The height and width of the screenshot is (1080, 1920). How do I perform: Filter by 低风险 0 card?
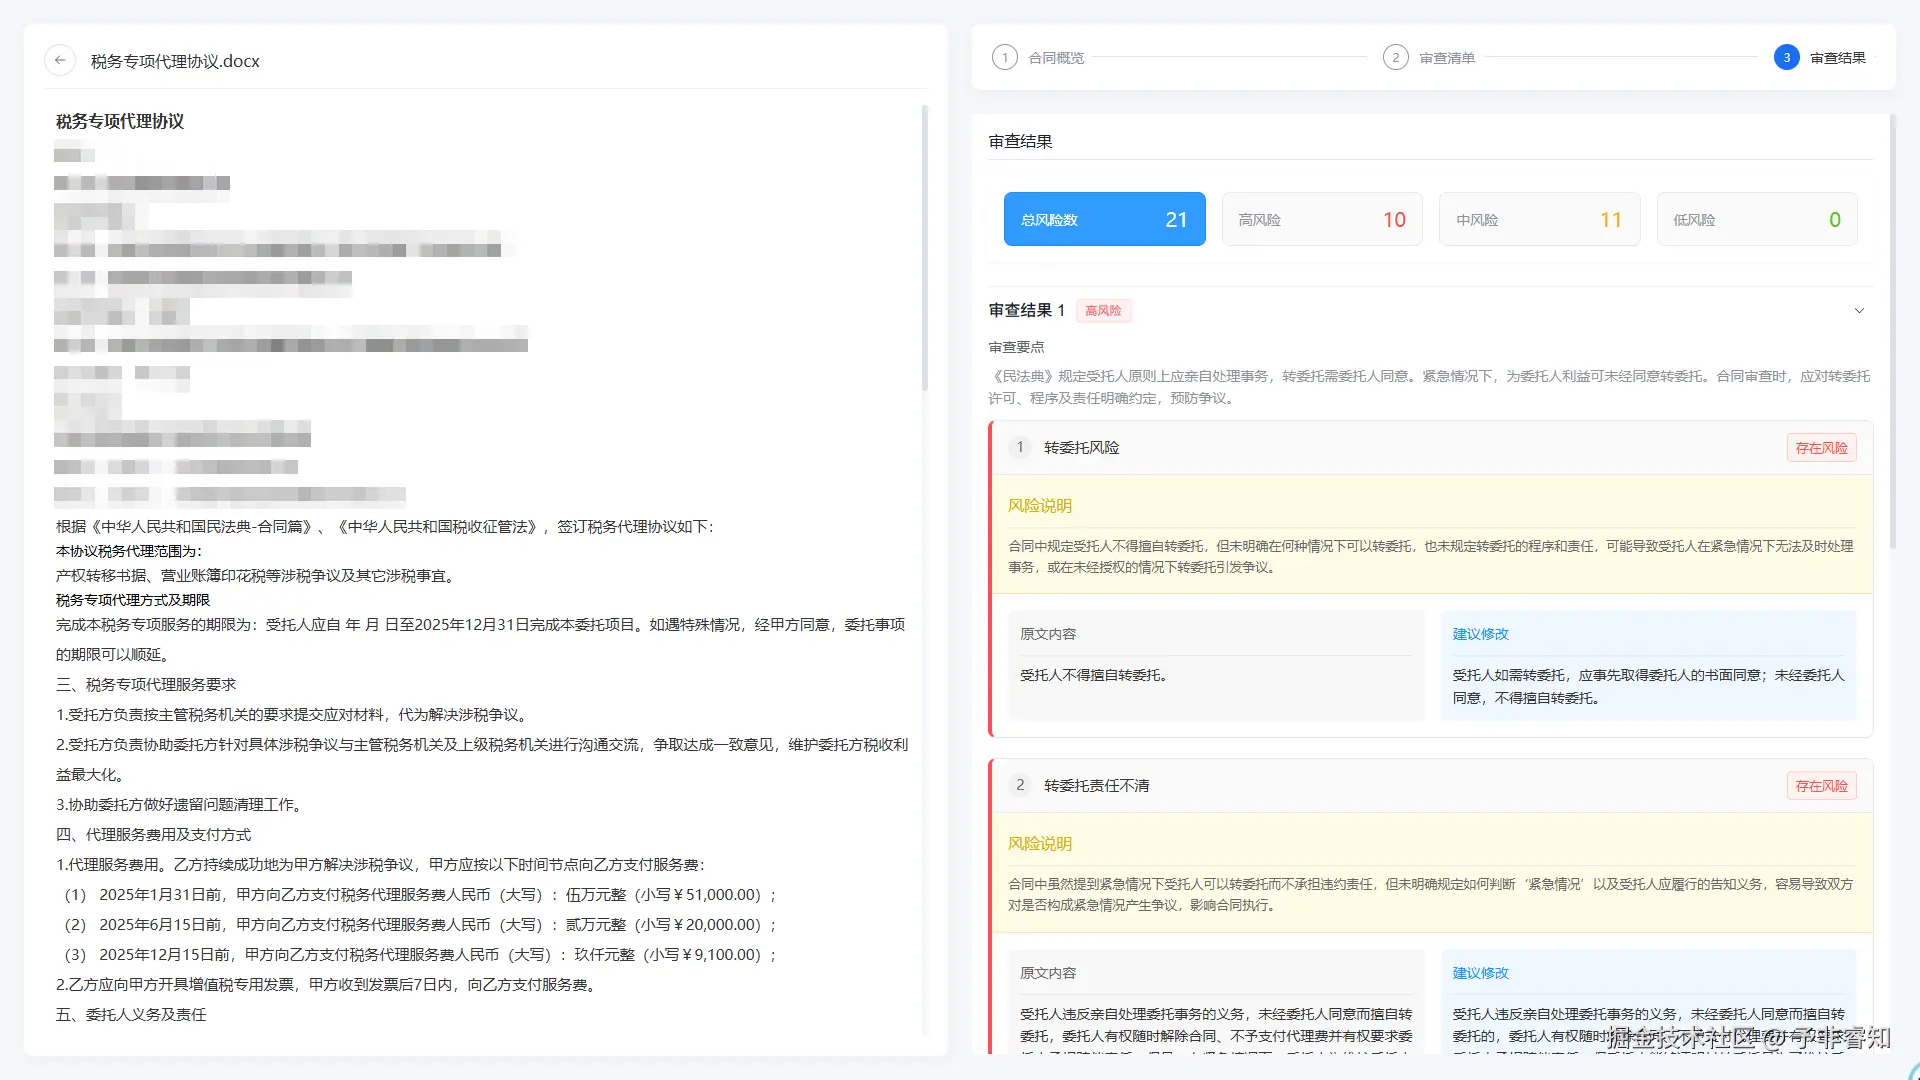coord(1756,219)
